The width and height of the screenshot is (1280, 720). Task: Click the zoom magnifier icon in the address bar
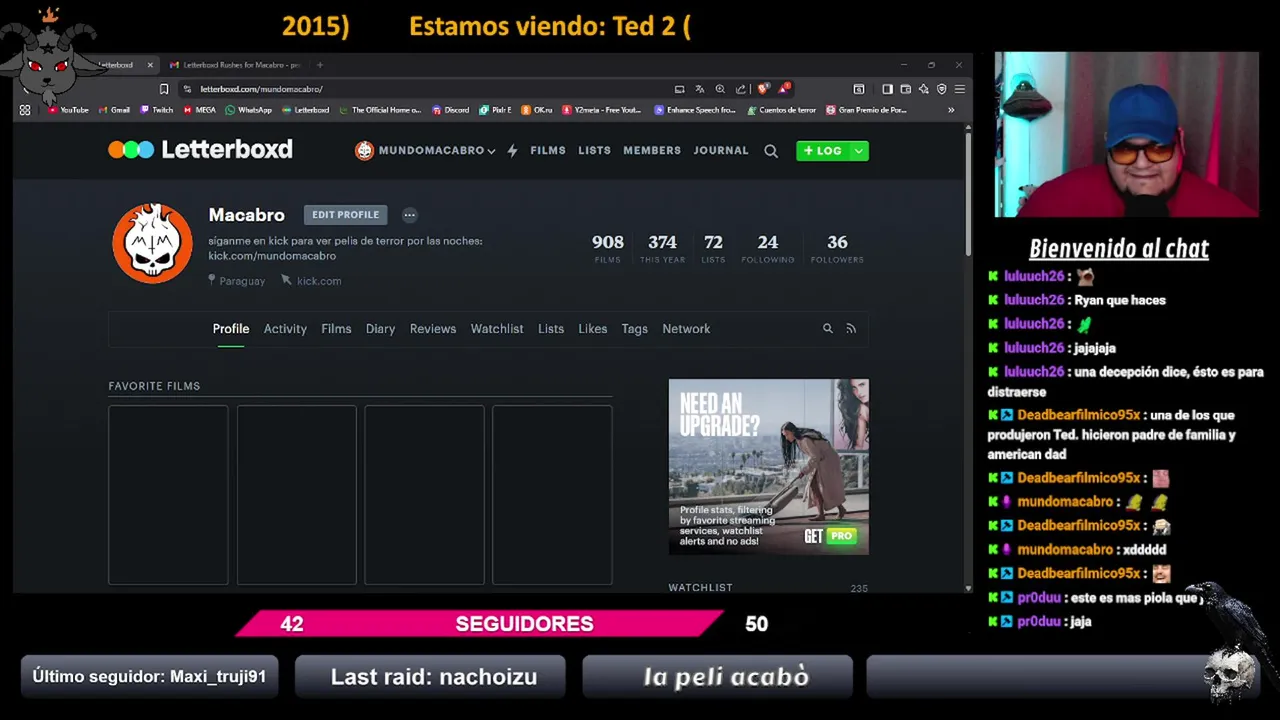(x=720, y=89)
